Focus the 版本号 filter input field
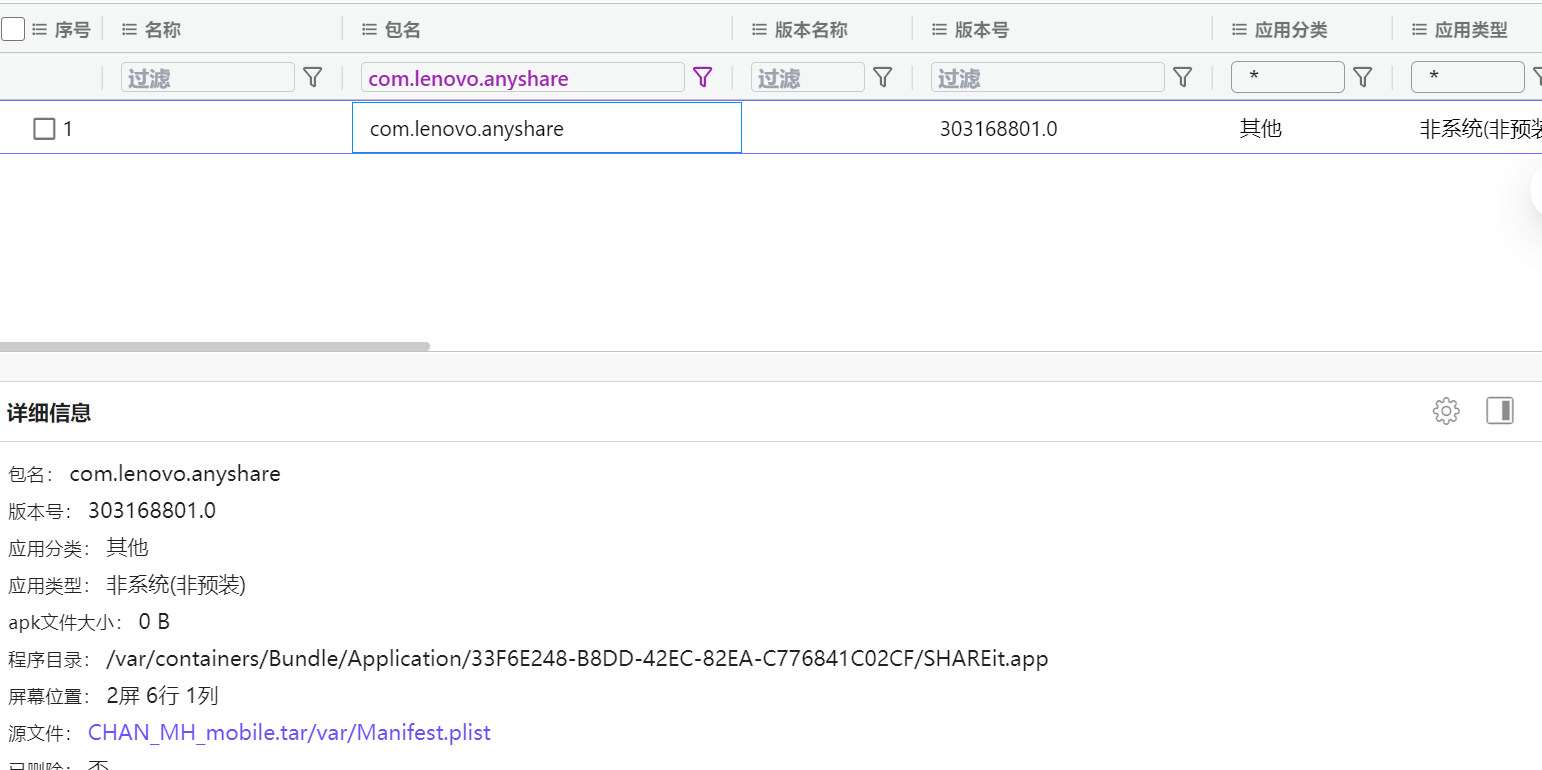The image size is (1542, 770). pos(1048,77)
